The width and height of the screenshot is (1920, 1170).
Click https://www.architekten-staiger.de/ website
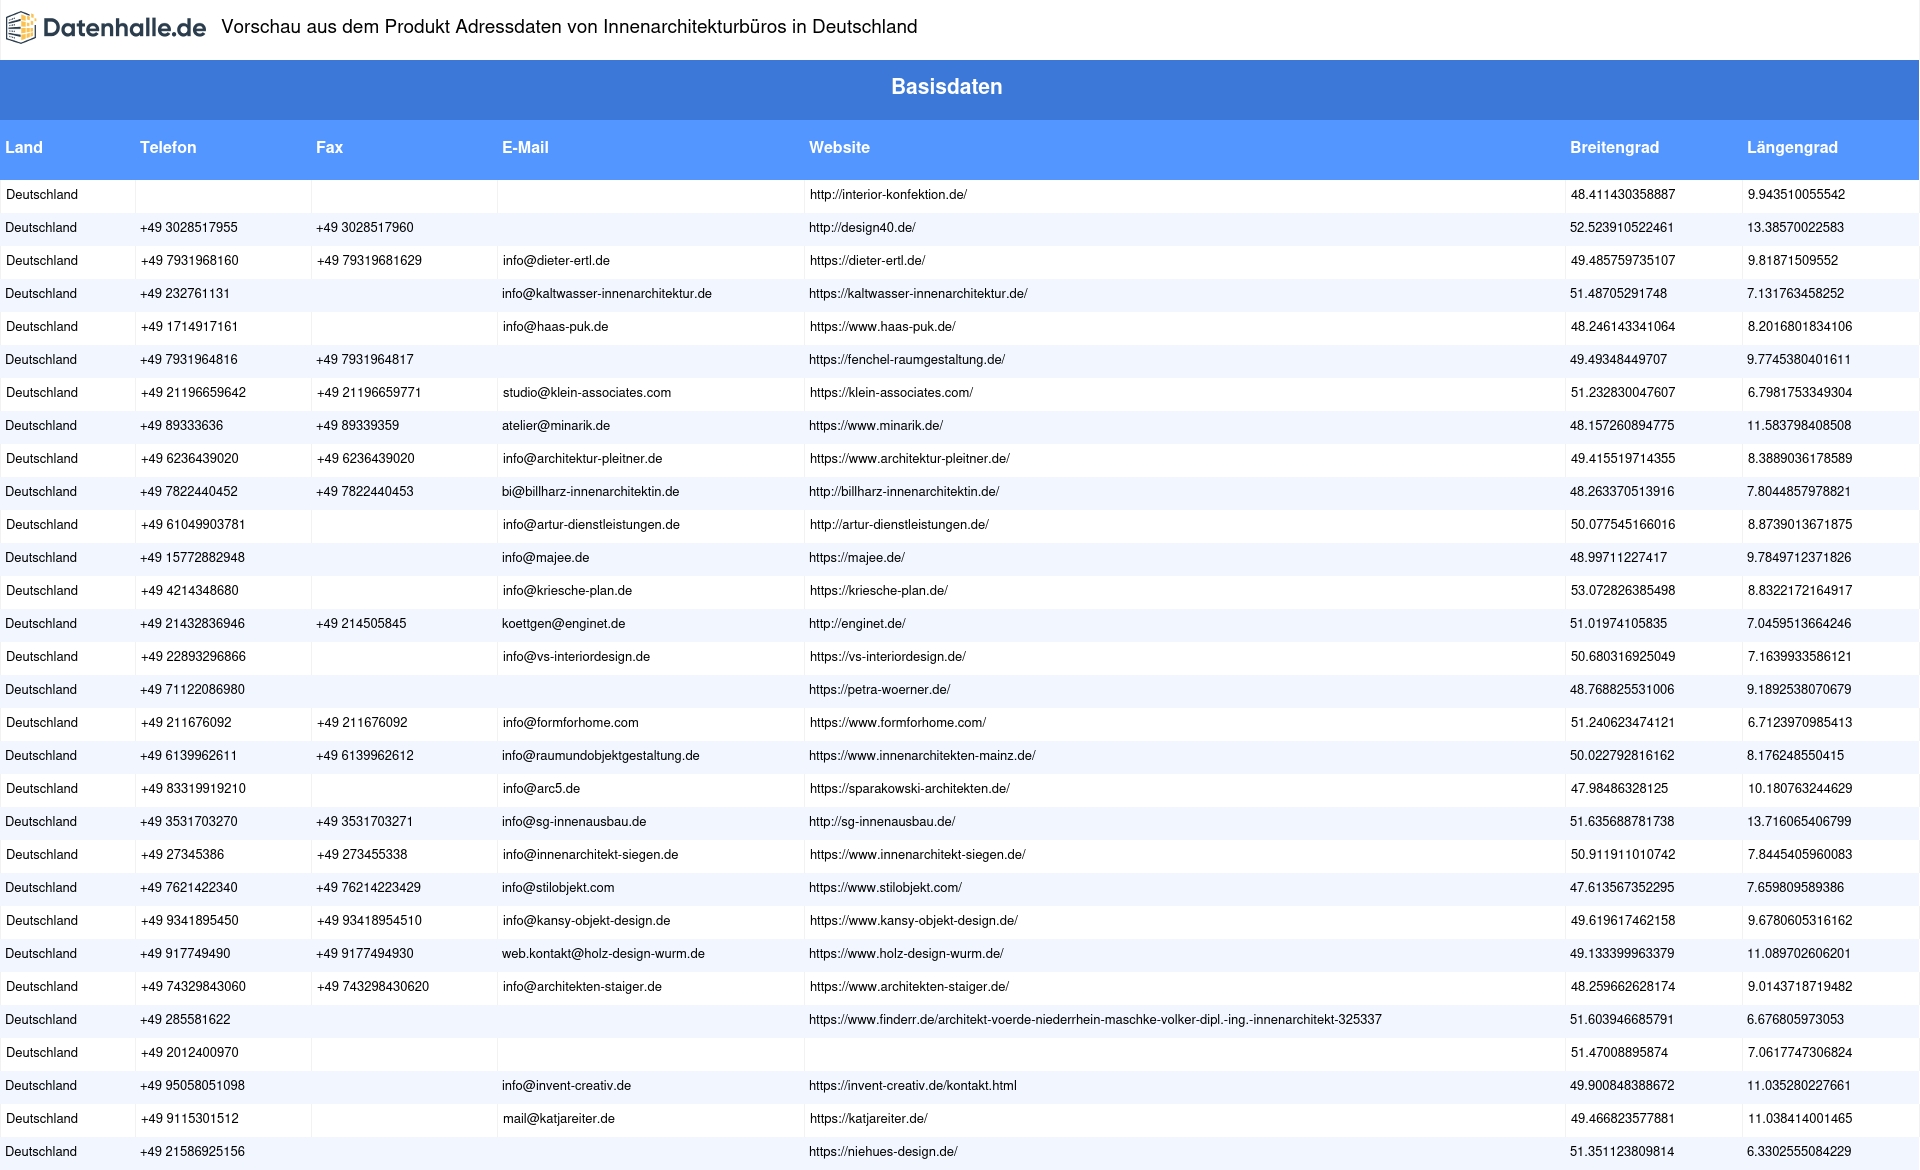[x=909, y=987]
